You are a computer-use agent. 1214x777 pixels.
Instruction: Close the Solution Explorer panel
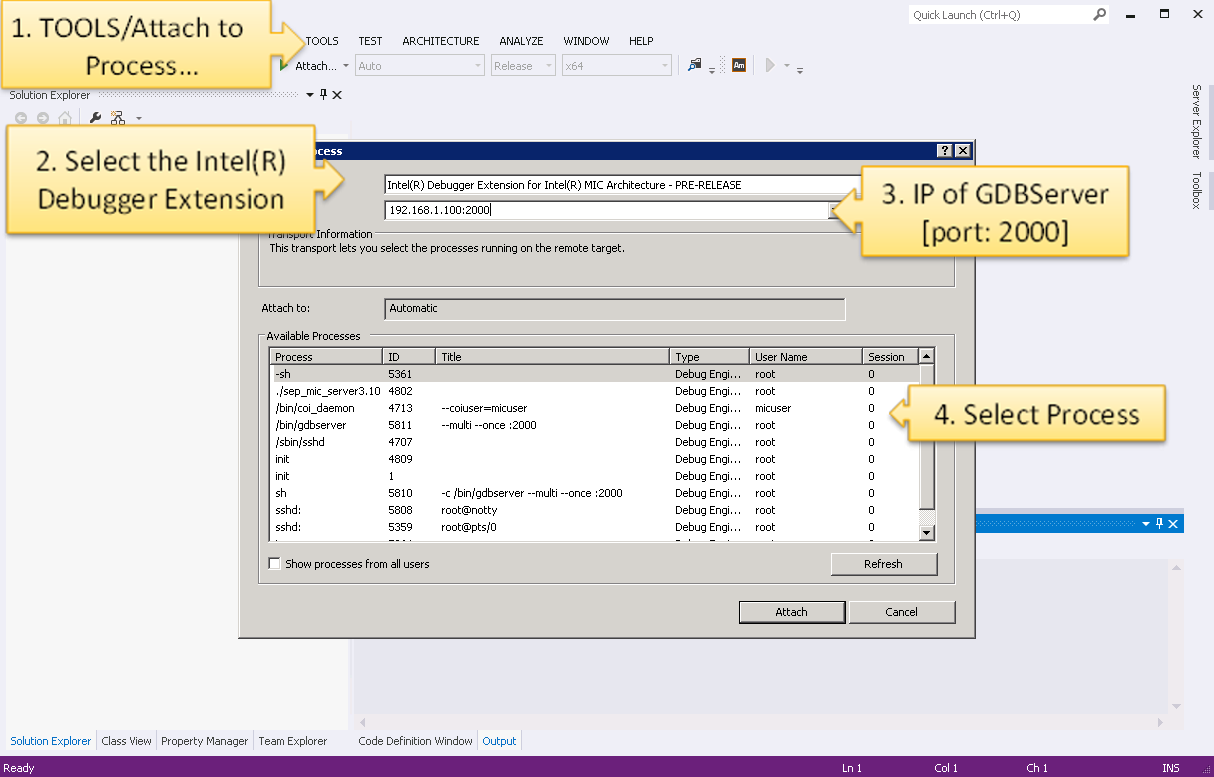pos(337,95)
